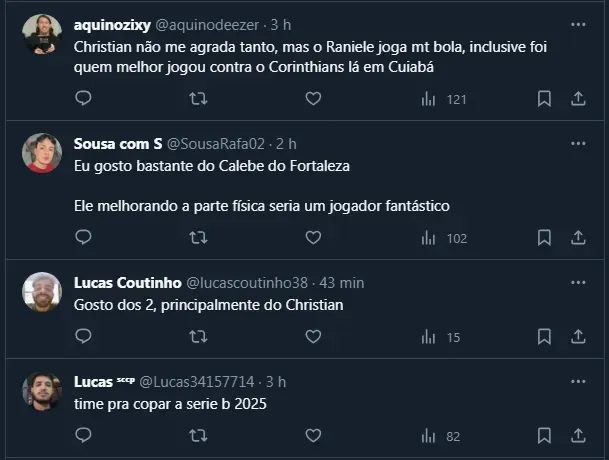Open more options on Sousa com S's tweet
Screen dimensions: 609x460
[578, 144]
